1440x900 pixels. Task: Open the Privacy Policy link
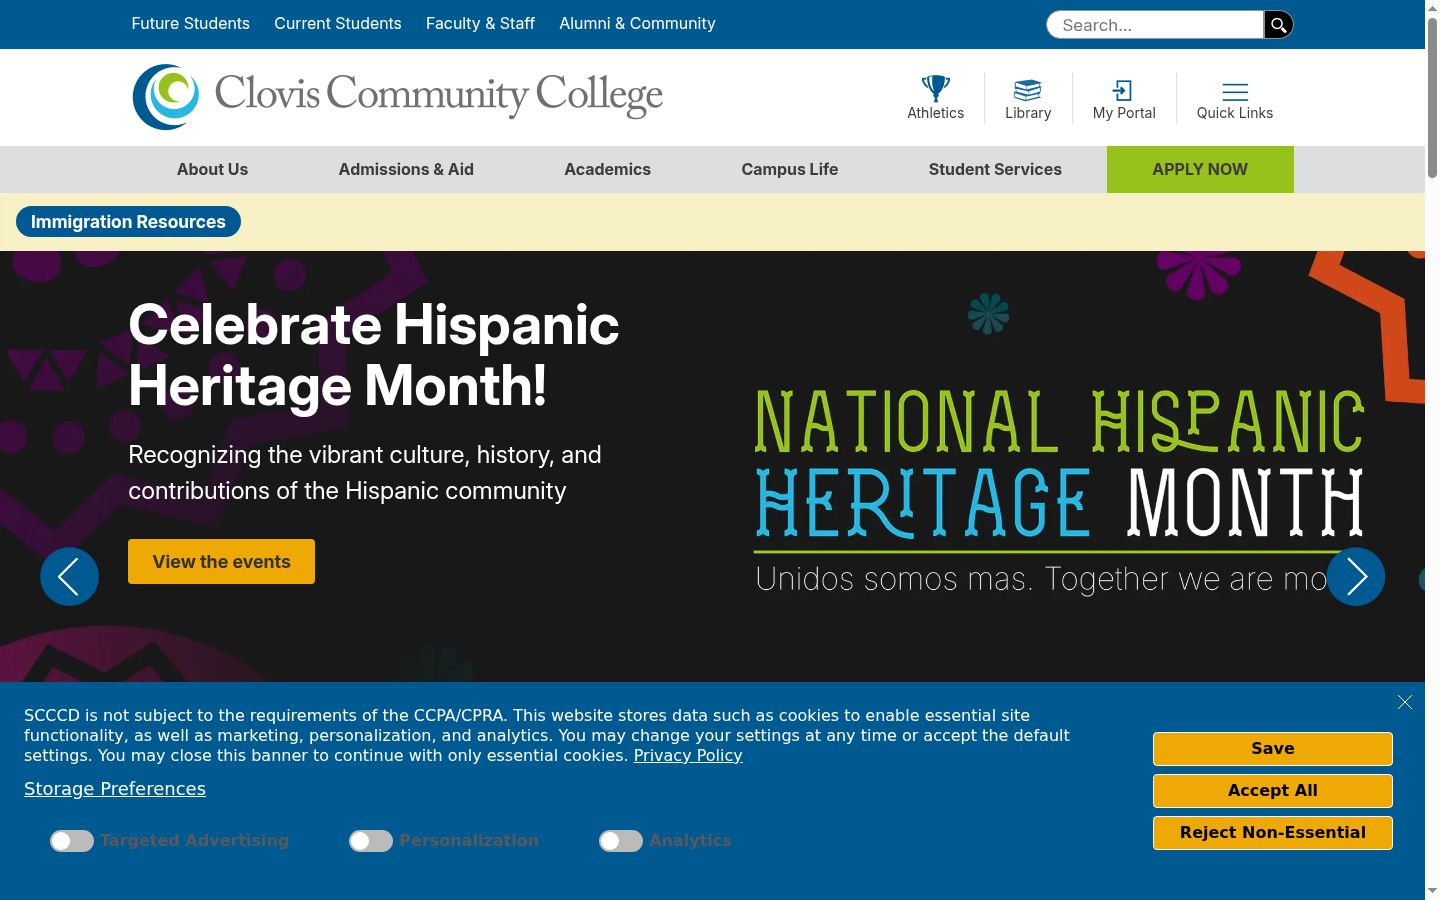[x=688, y=755]
